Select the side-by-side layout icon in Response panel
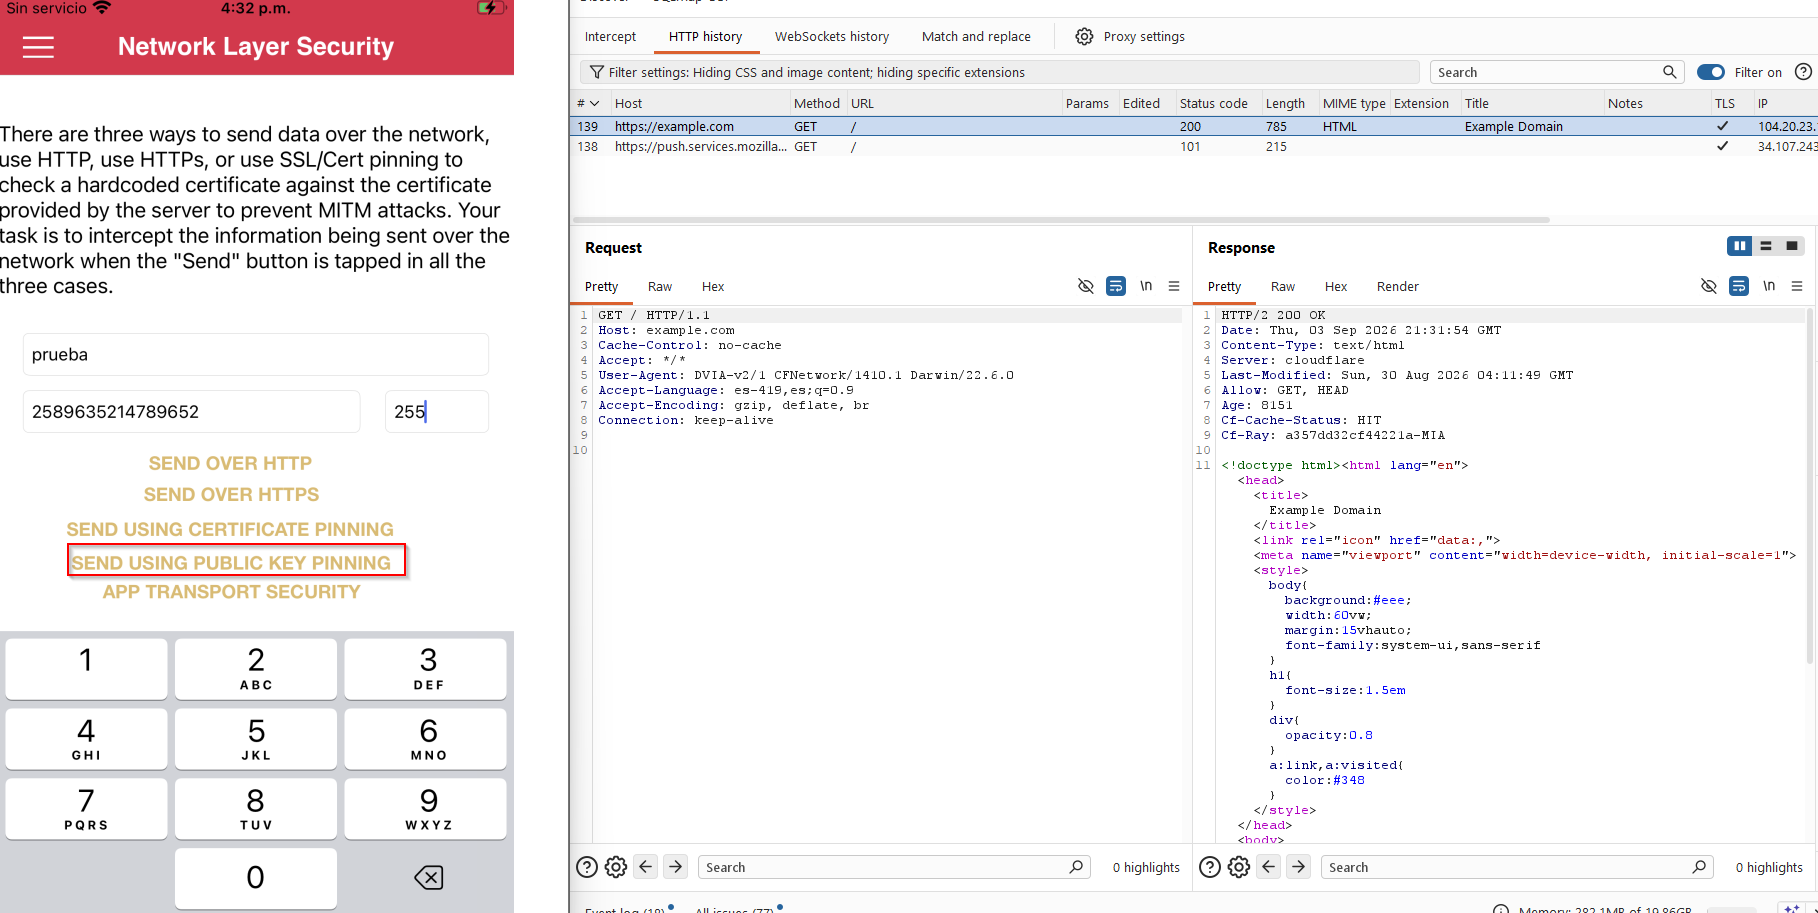Viewport: 1818px width, 913px height. point(1739,246)
